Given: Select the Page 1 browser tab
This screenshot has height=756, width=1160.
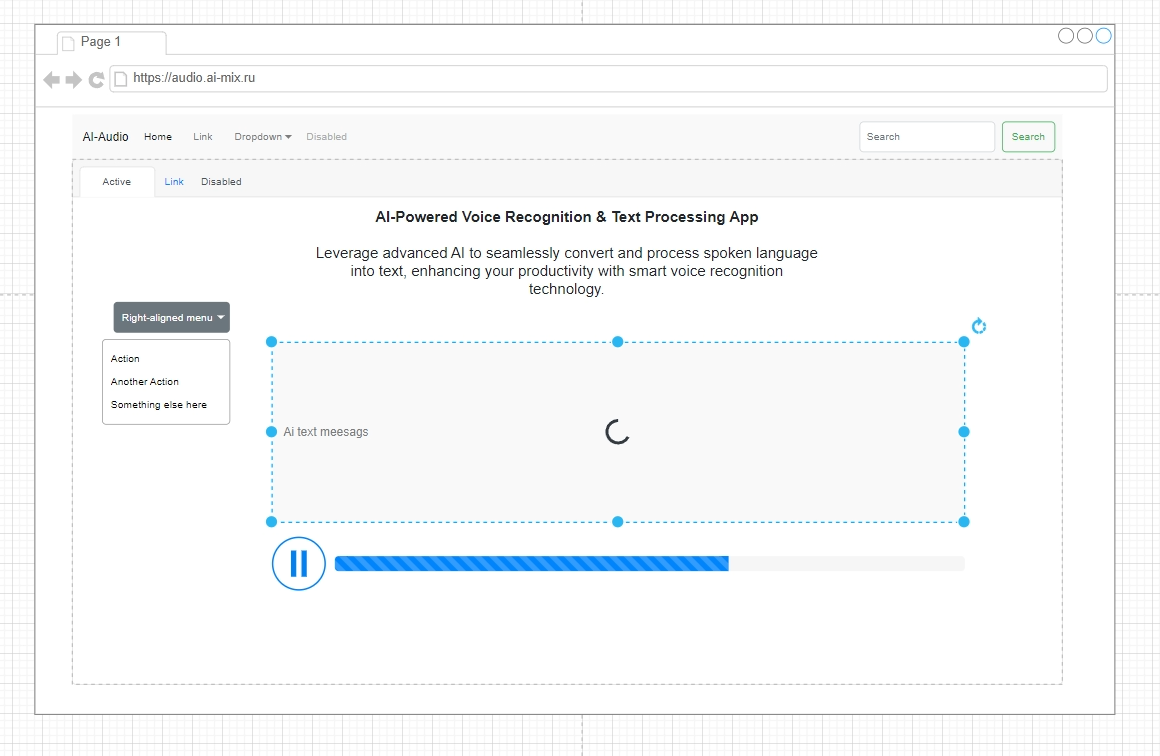Looking at the screenshot, I should (x=112, y=42).
